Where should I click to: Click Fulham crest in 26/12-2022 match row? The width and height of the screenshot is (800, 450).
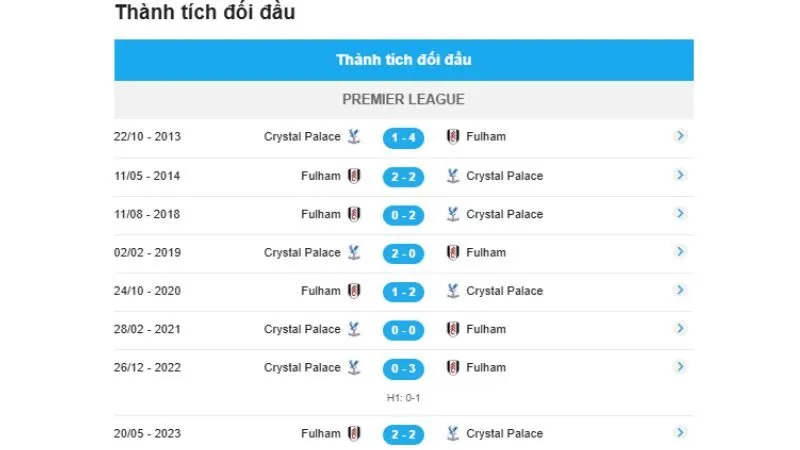(x=454, y=368)
